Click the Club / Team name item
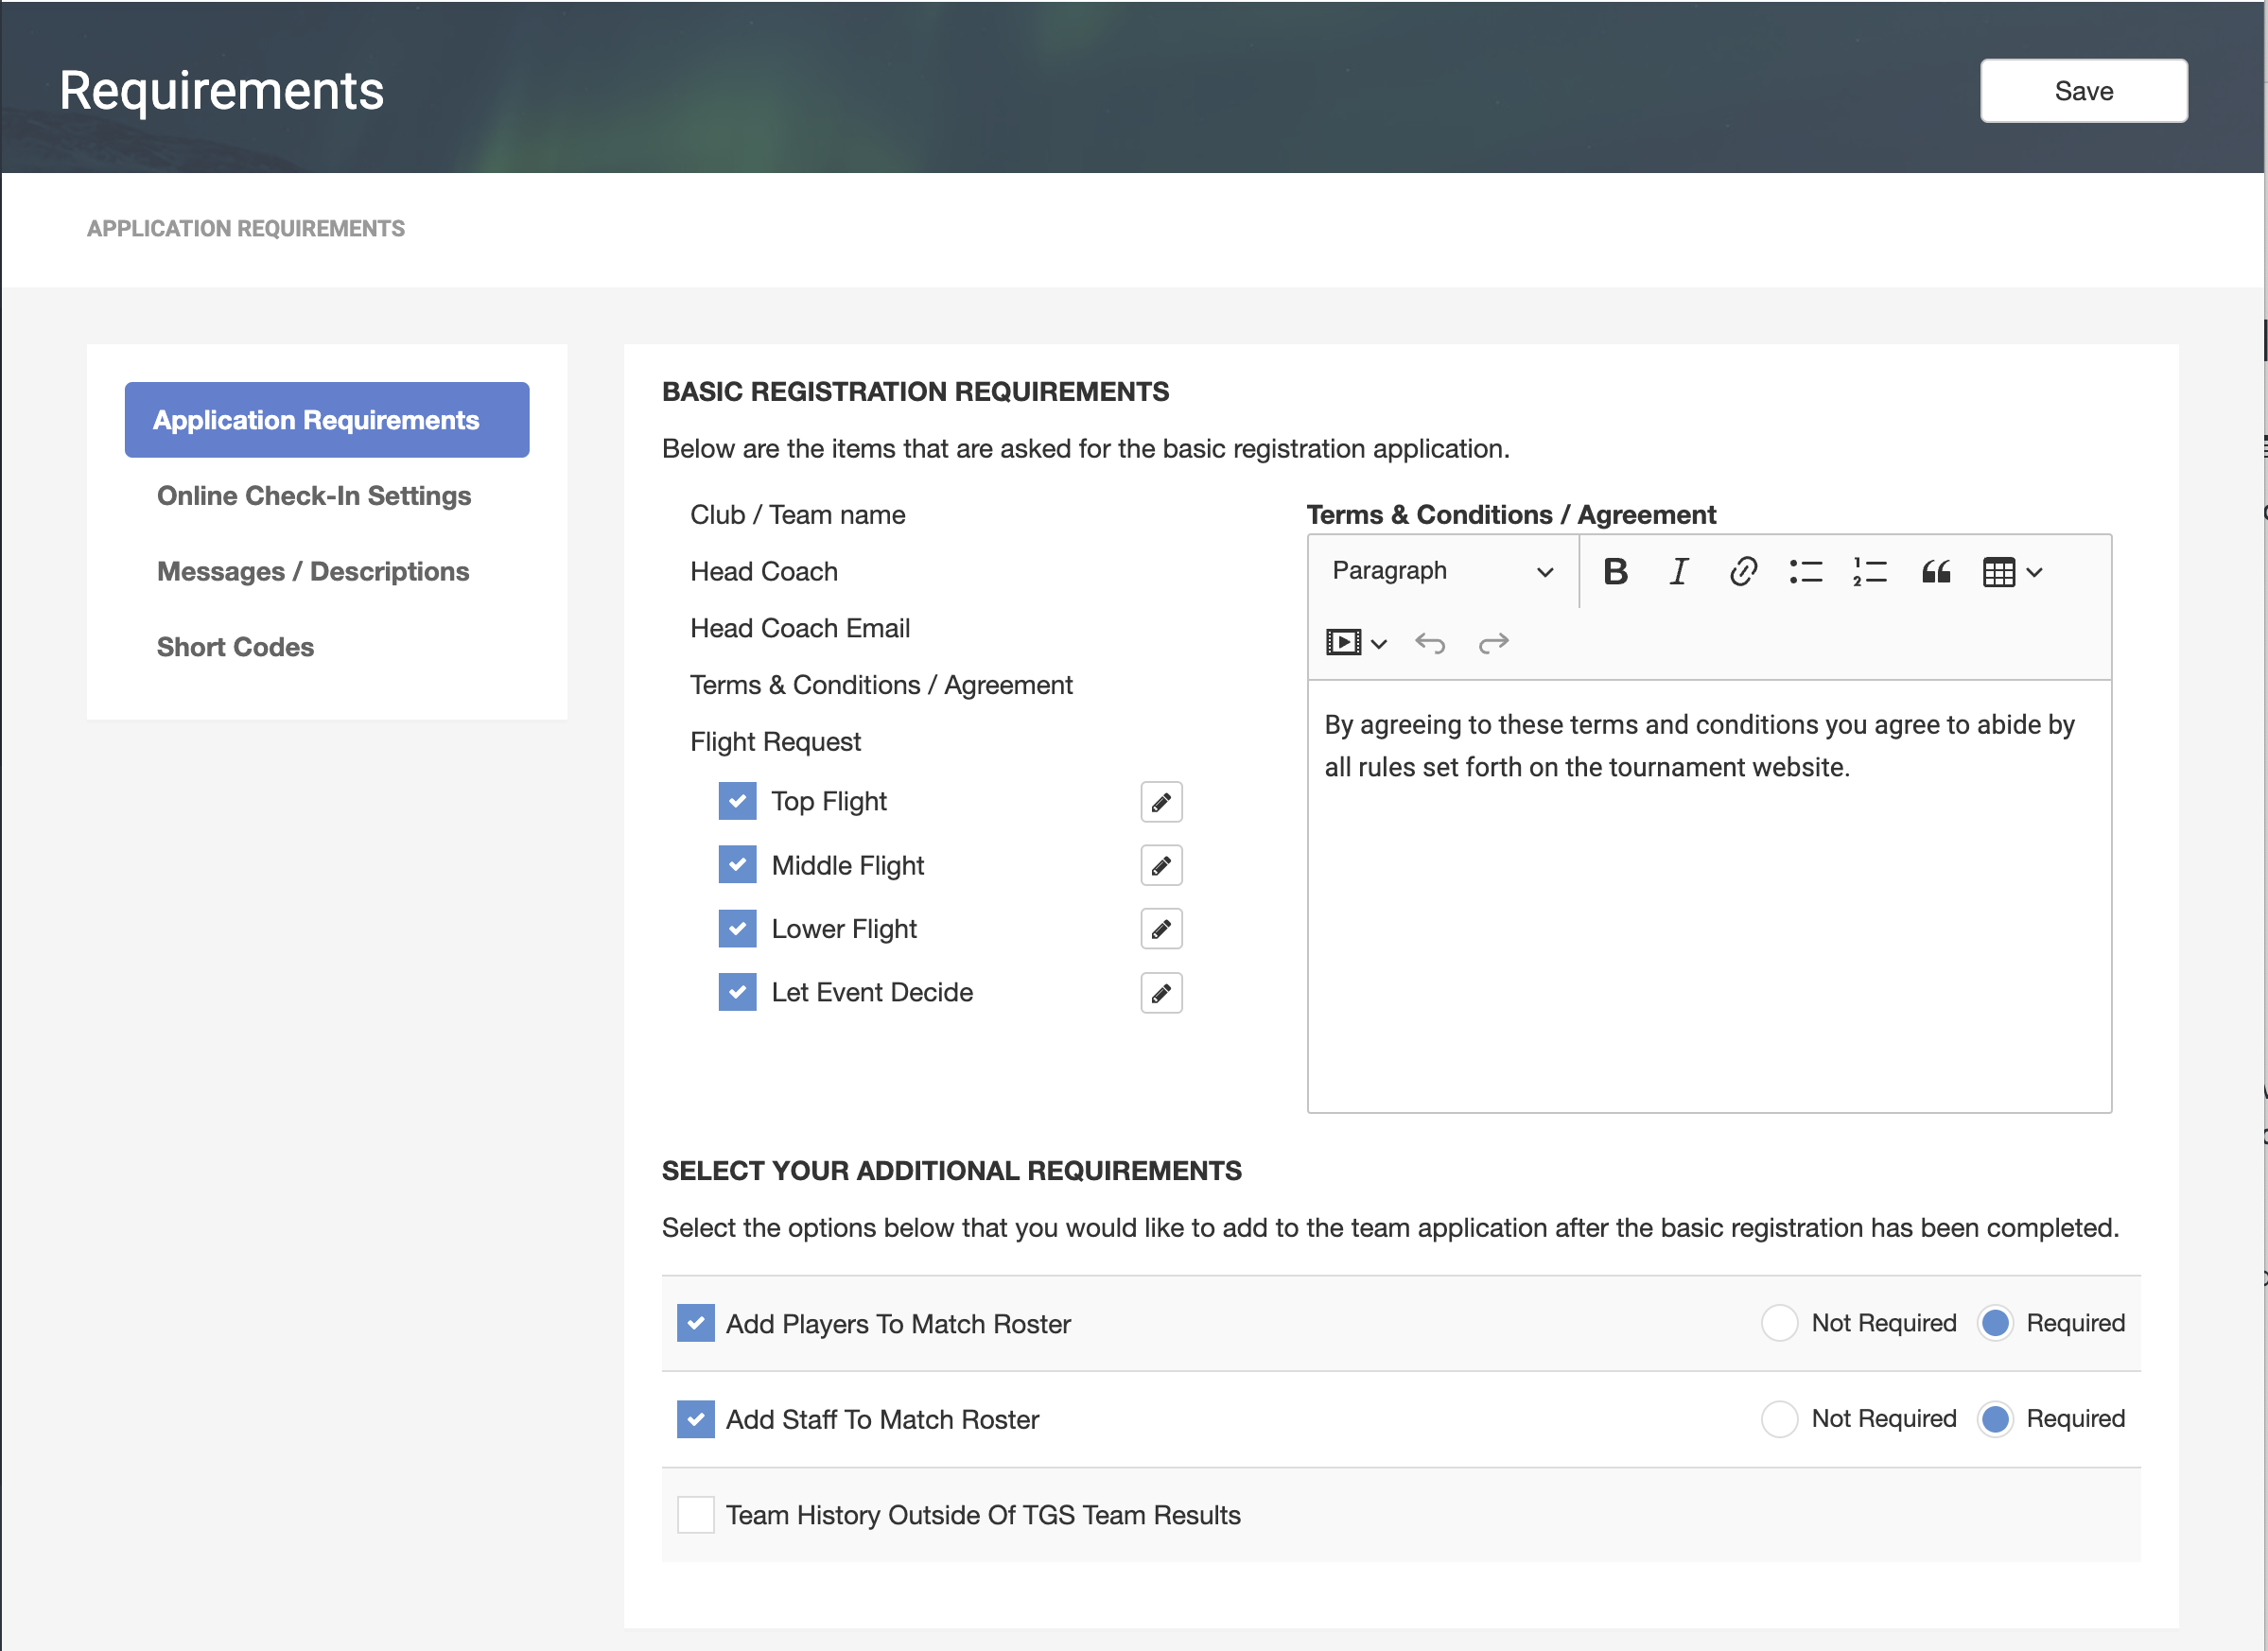 [798, 515]
